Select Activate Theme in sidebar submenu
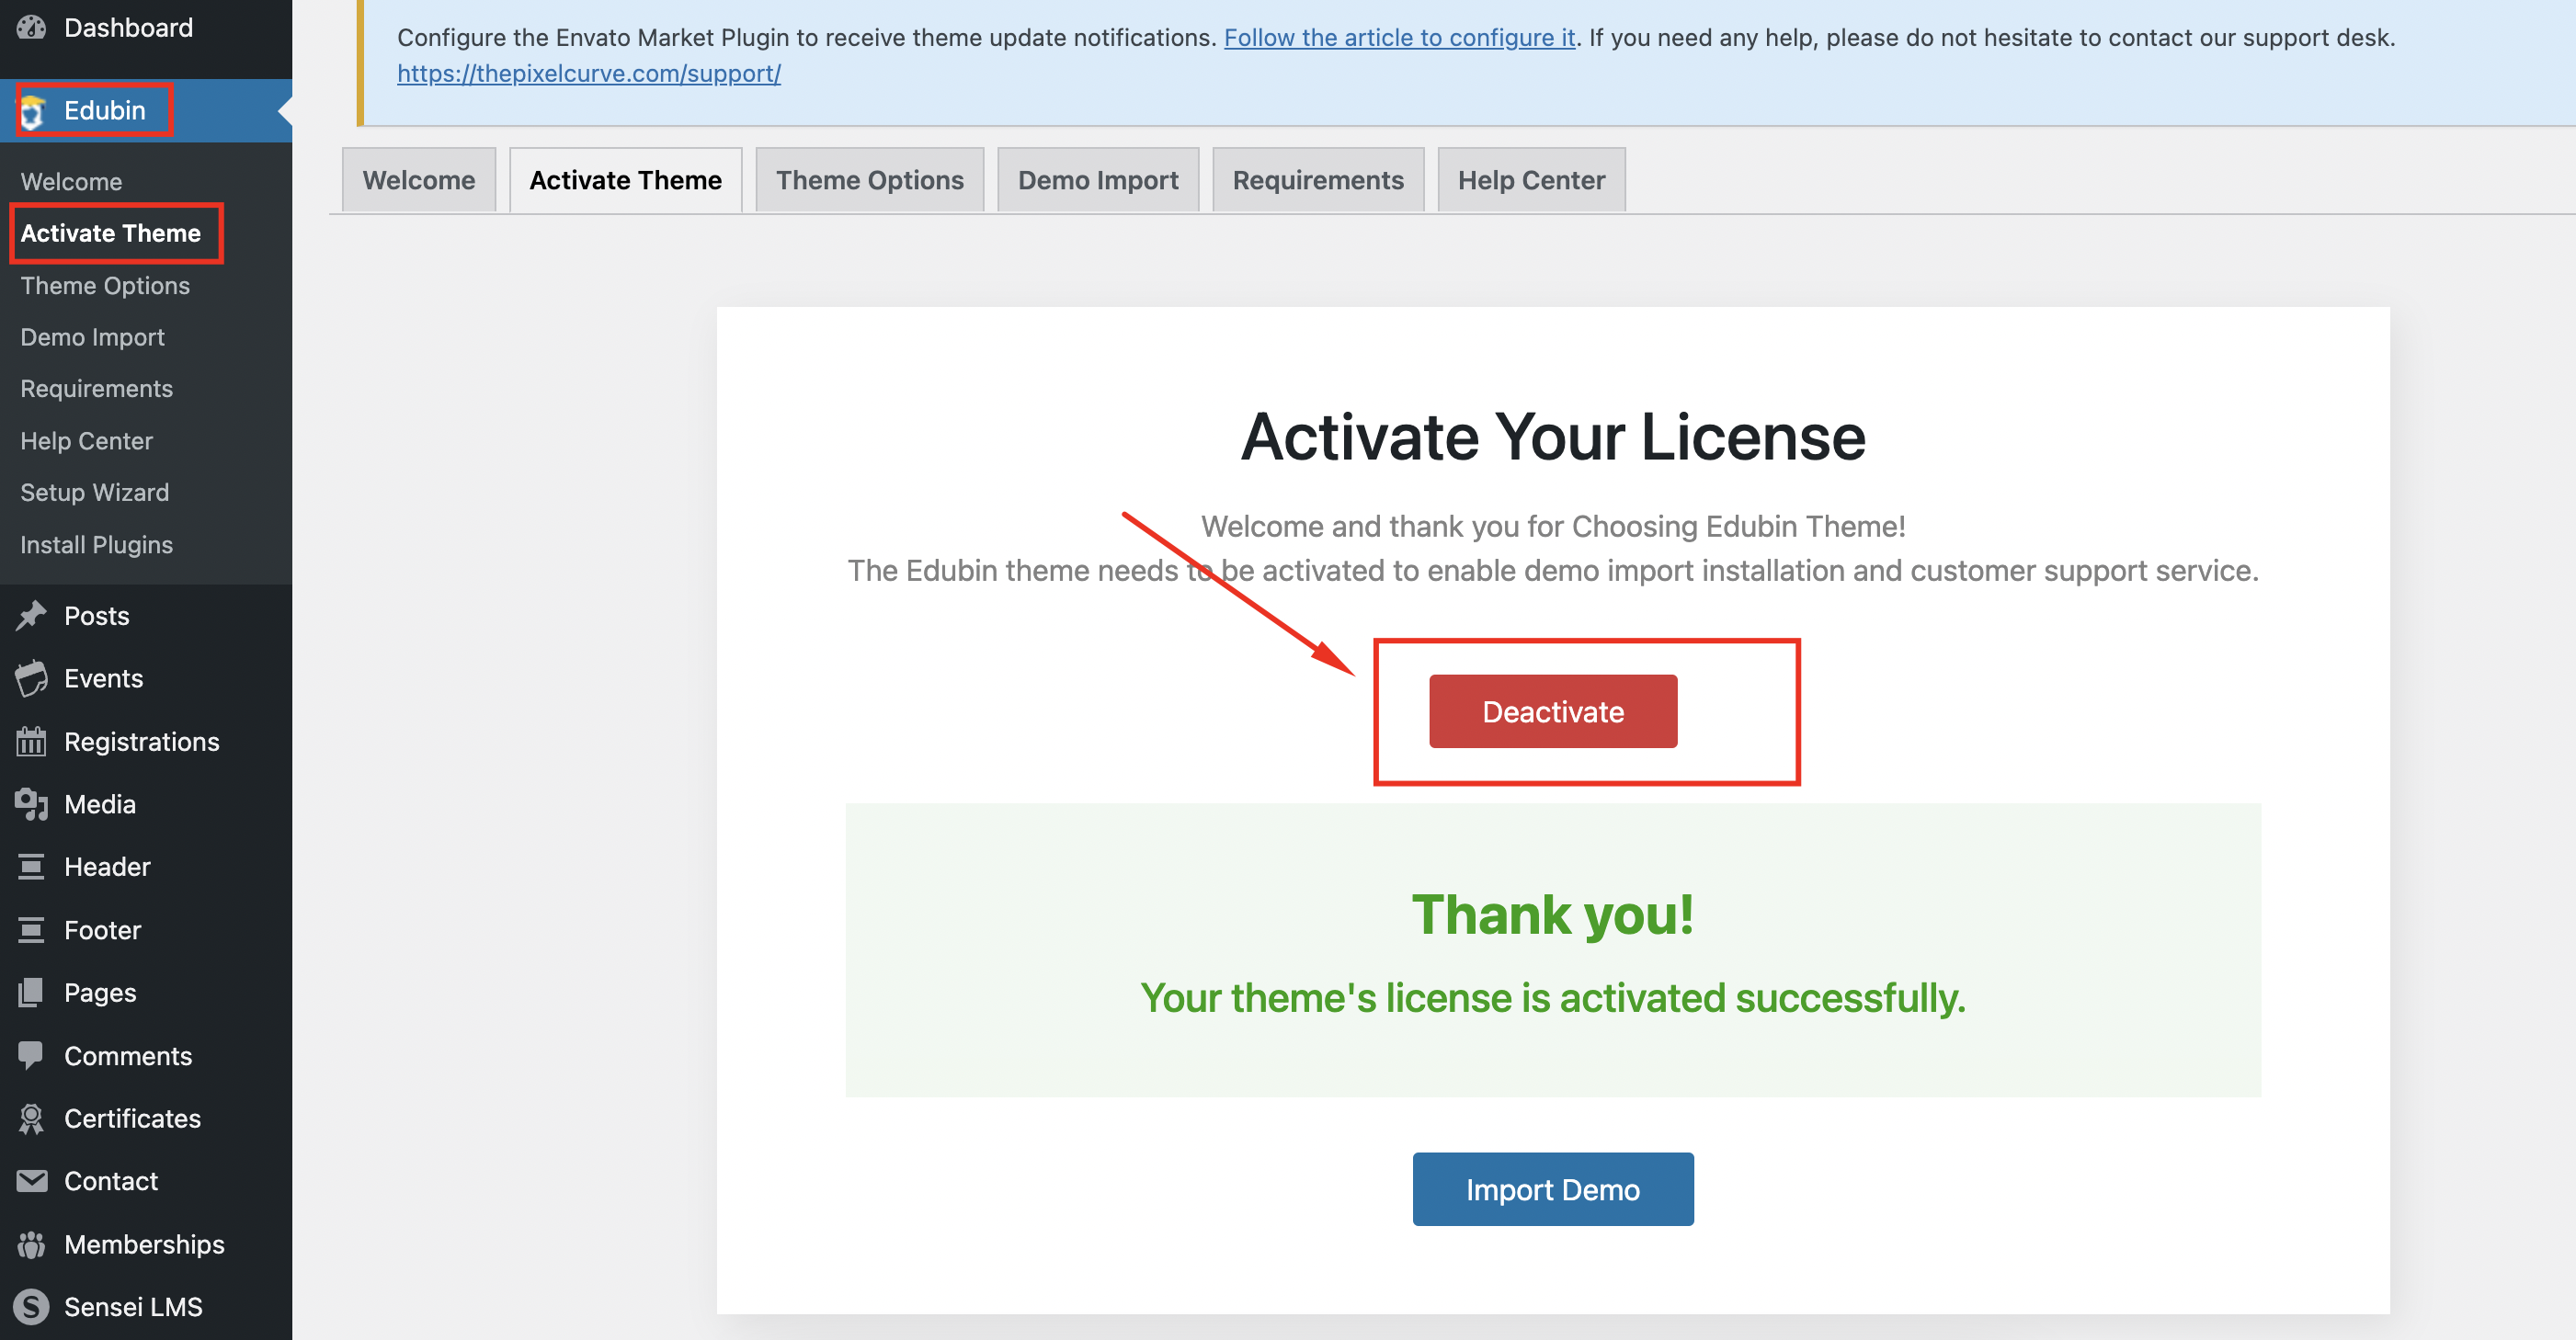 (x=110, y=233)
